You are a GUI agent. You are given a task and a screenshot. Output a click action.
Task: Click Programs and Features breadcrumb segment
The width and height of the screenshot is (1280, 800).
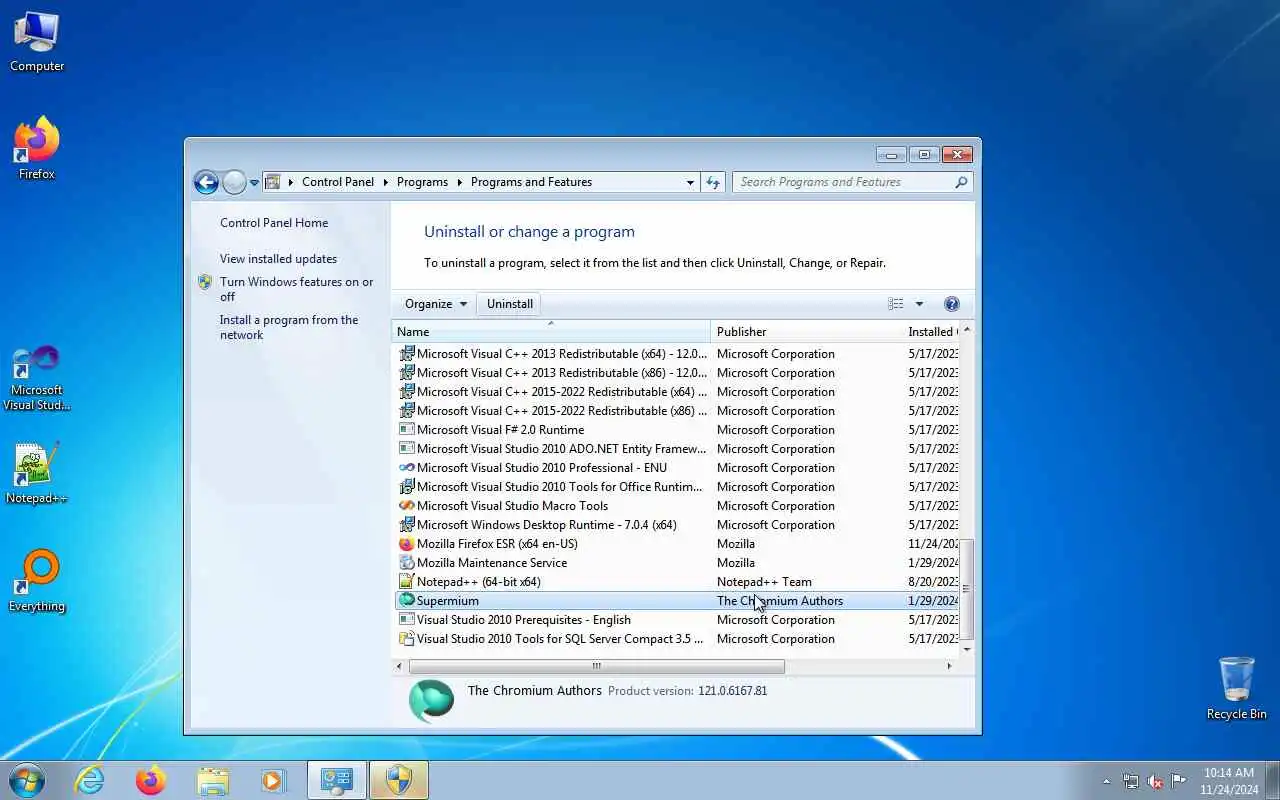coord(531,182)
